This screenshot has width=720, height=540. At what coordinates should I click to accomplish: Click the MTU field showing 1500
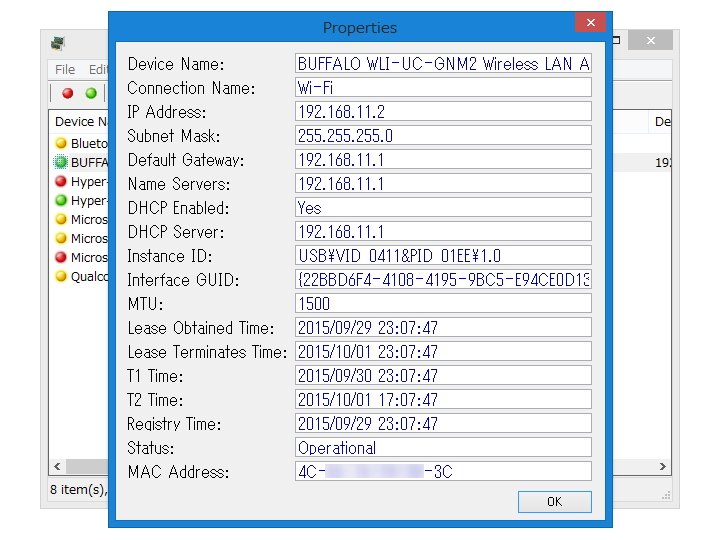coord(443,303)
